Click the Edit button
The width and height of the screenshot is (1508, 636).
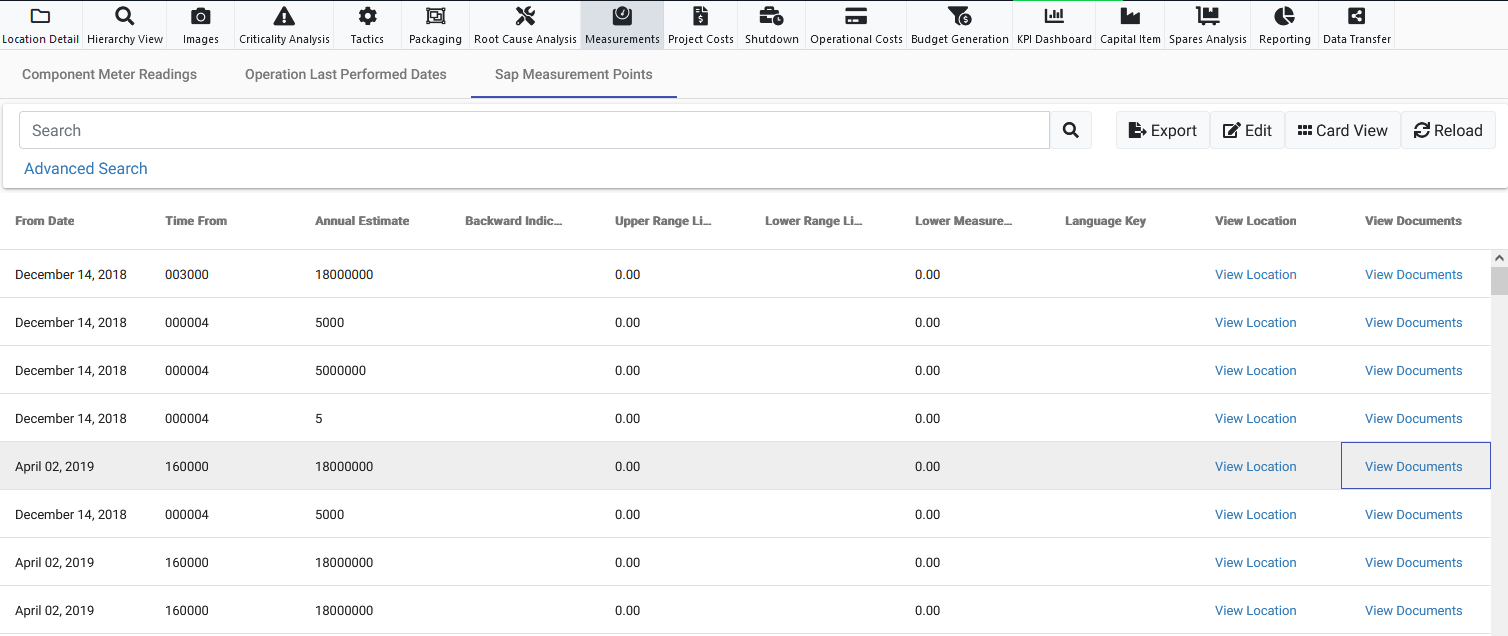click(x=1247, y=130)
